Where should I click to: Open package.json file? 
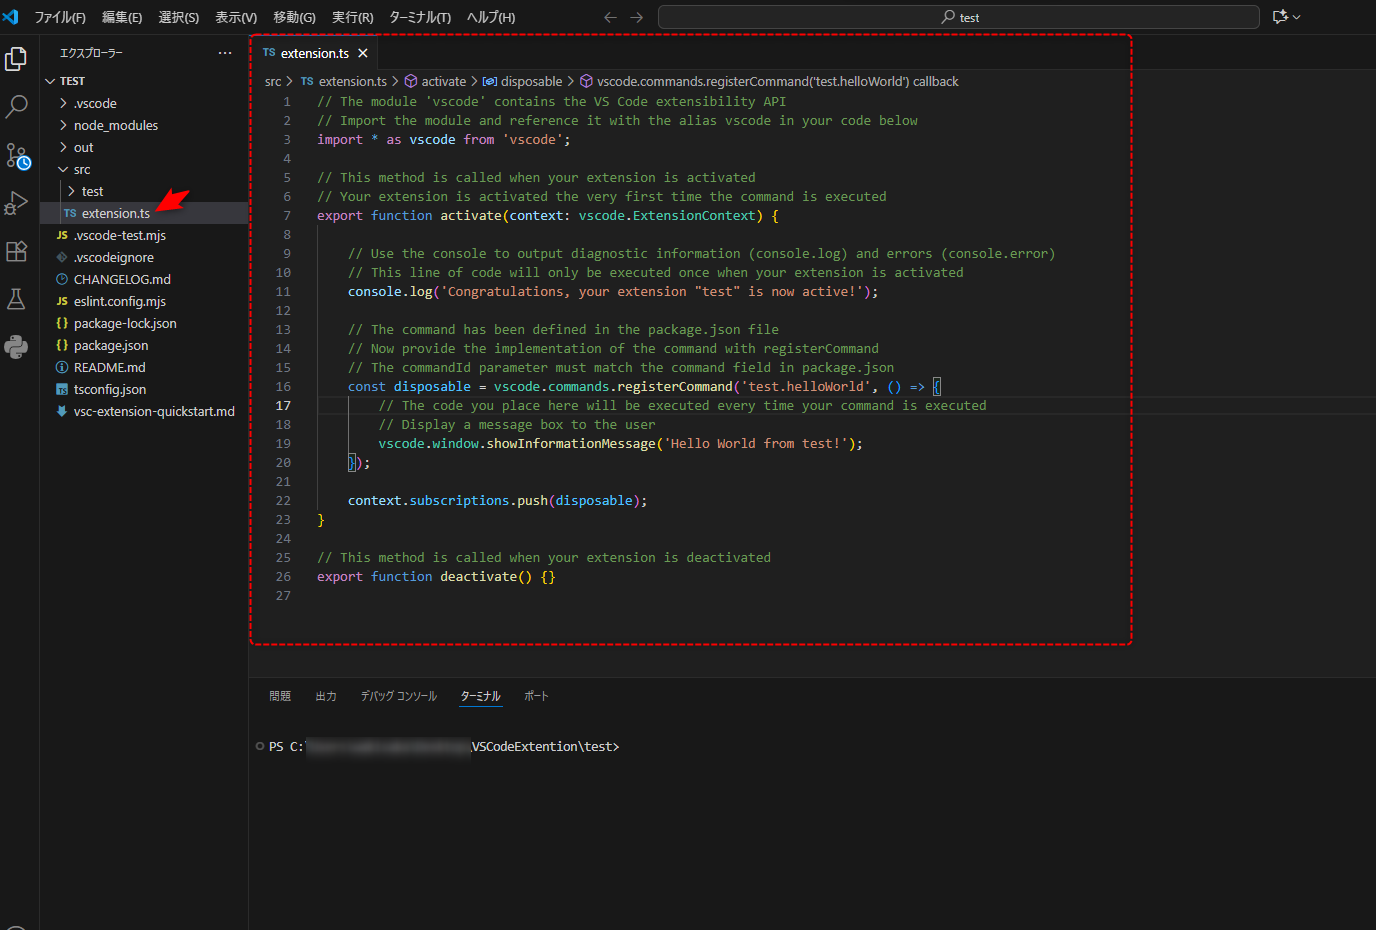coord(144,345)
